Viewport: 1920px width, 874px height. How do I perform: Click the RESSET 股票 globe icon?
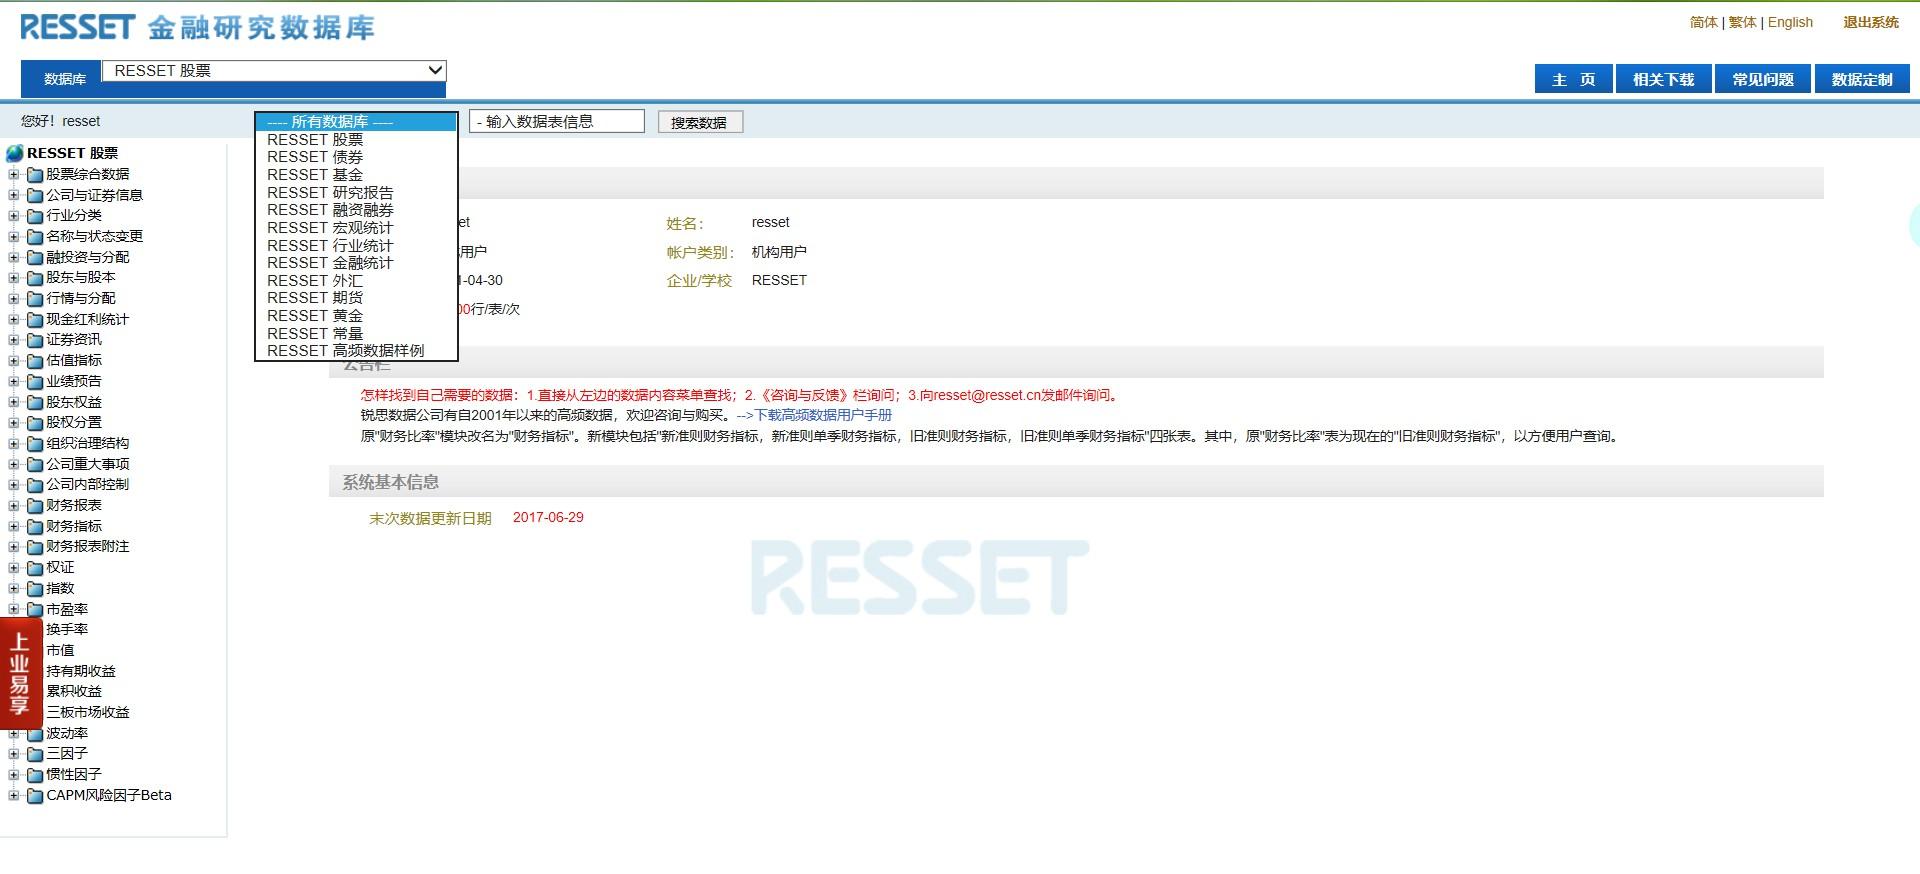tap(14, 153)
